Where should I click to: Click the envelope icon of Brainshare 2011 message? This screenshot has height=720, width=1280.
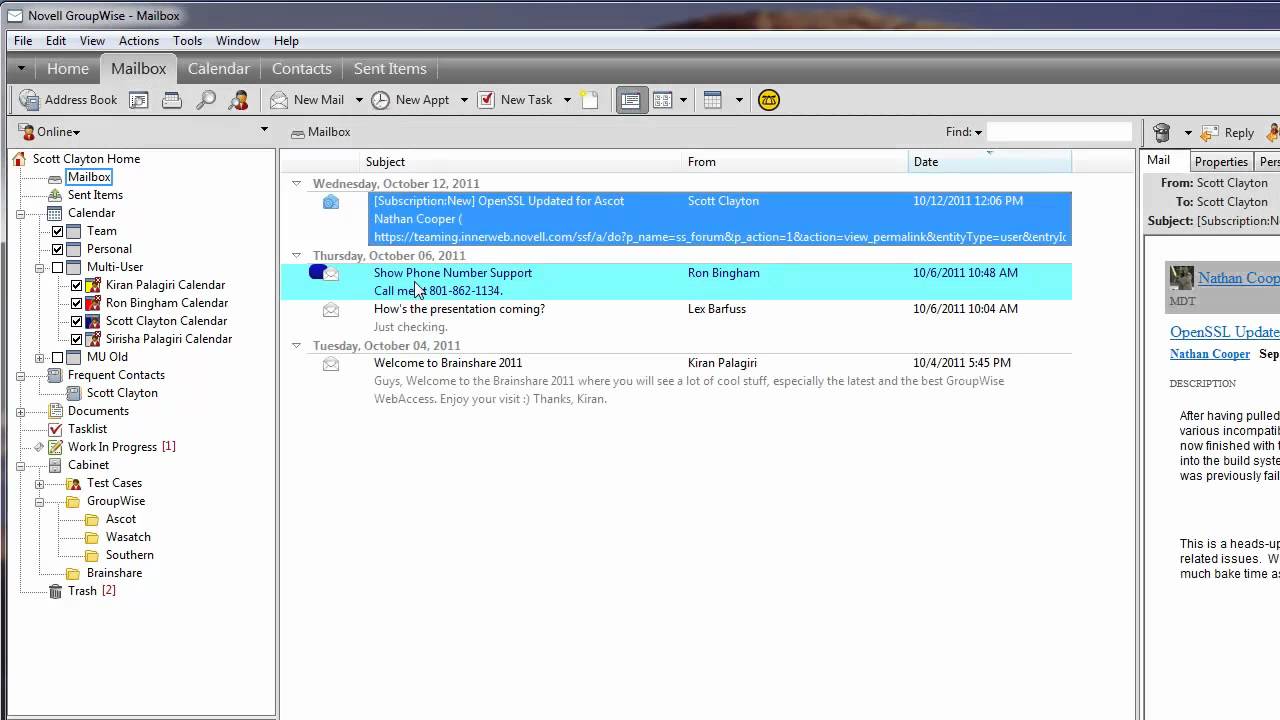(x=331, y=364)
